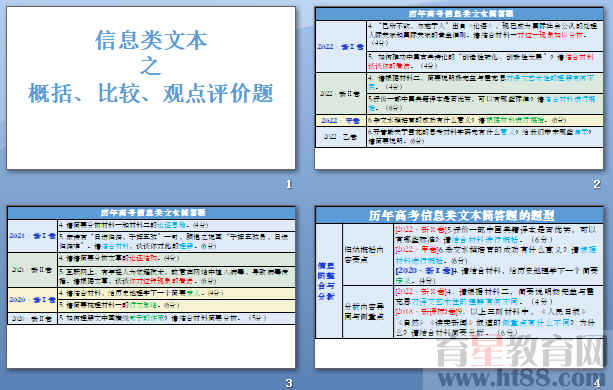This screenshot has height=390, width=613.
Task: Click the 历年高考信息类文本简答题的题型 header
Action: [x=459, y=215]
